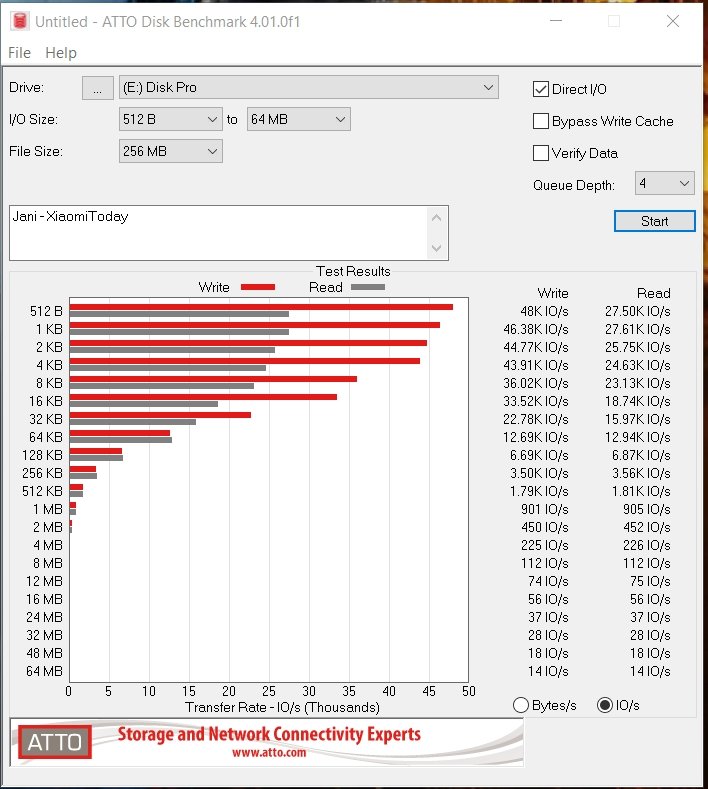This screenshot has height=789, width=708.
Task: Maximize the ATTO Disk Benchmark window
Action: pos(614,21)
